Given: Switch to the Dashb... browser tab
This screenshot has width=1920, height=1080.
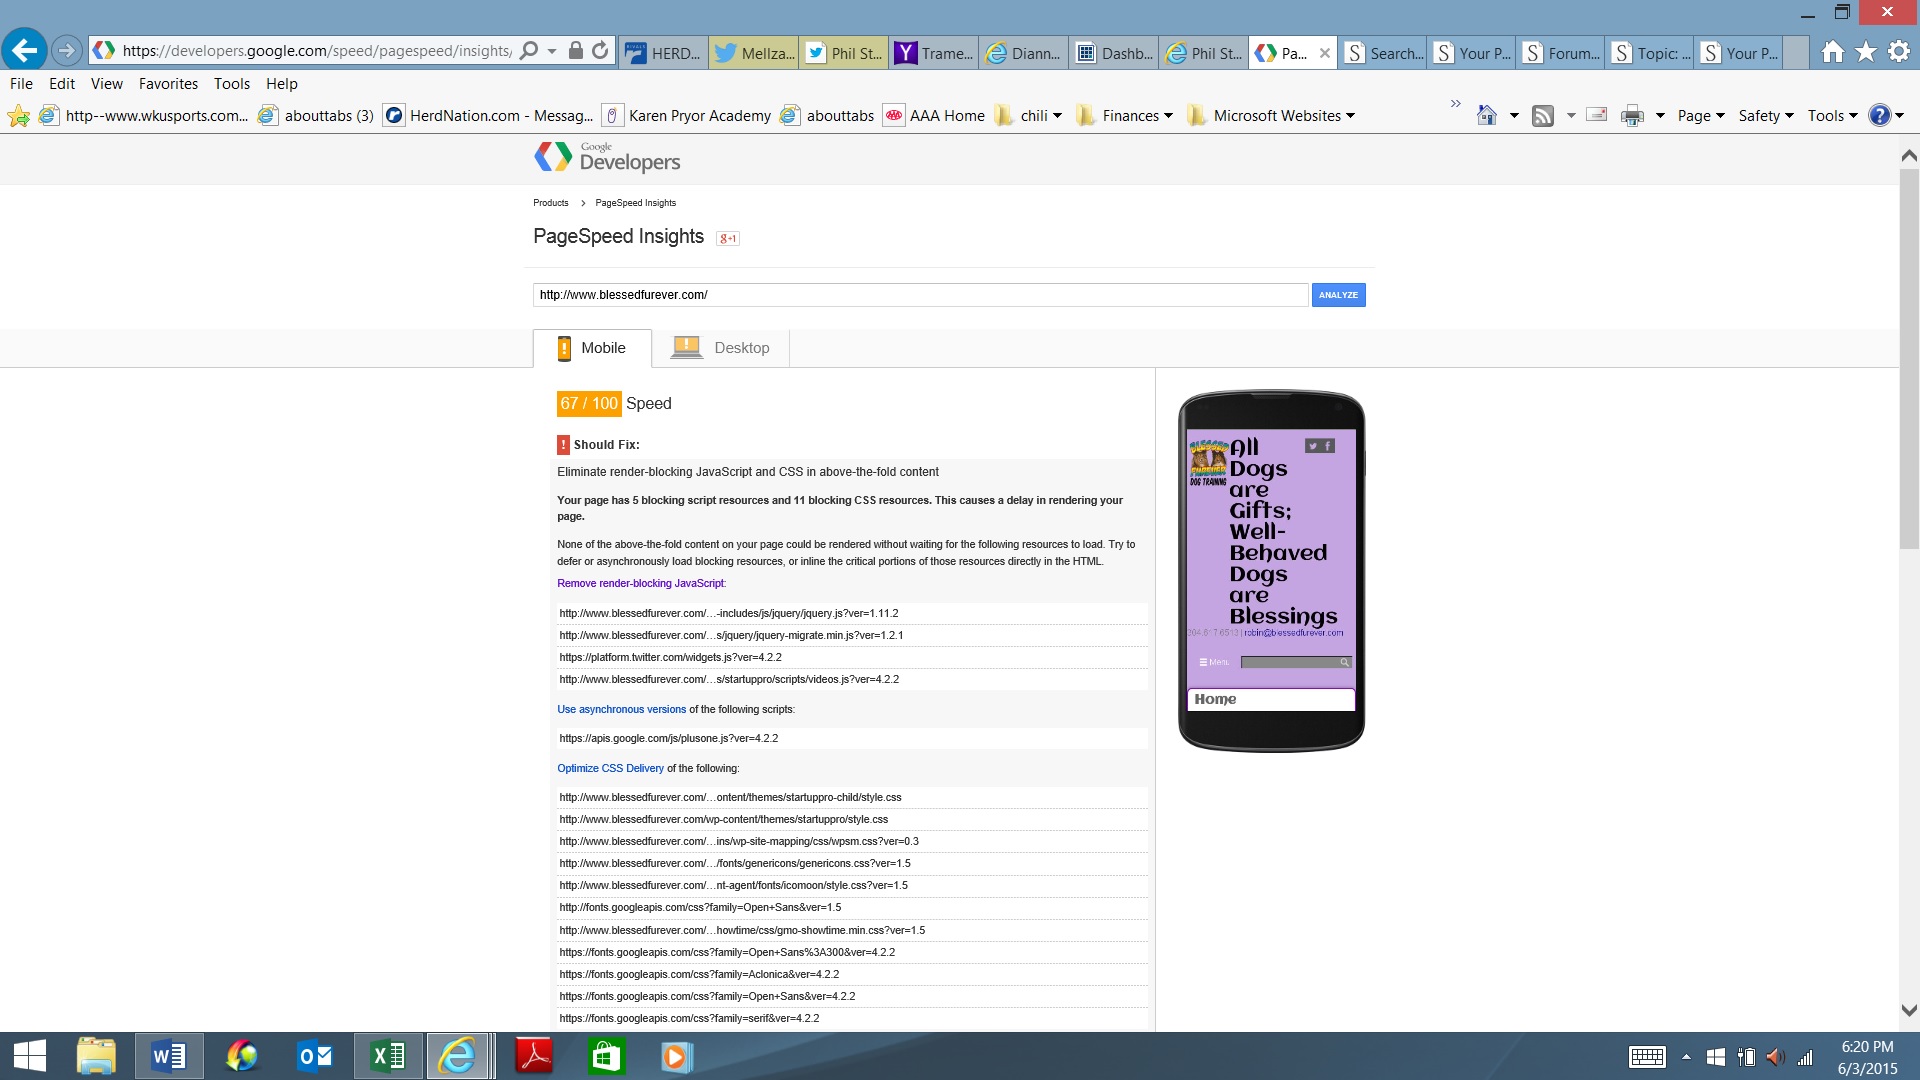Looking at the screenshot, I should tap(1114, 53).
